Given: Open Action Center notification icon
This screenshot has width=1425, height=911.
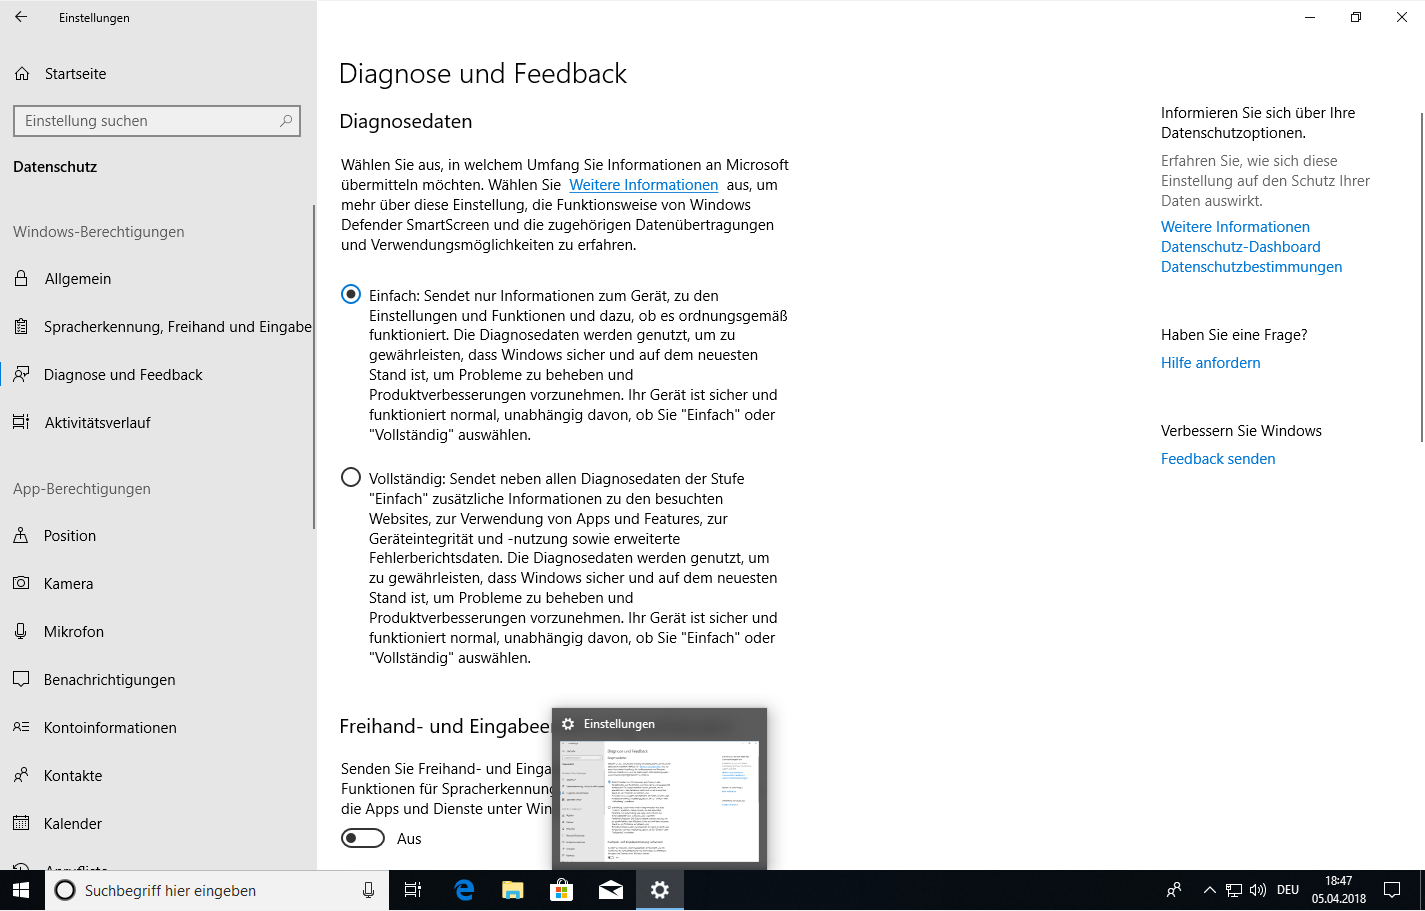Looking at the screenshot, I should pos(1392,890).
